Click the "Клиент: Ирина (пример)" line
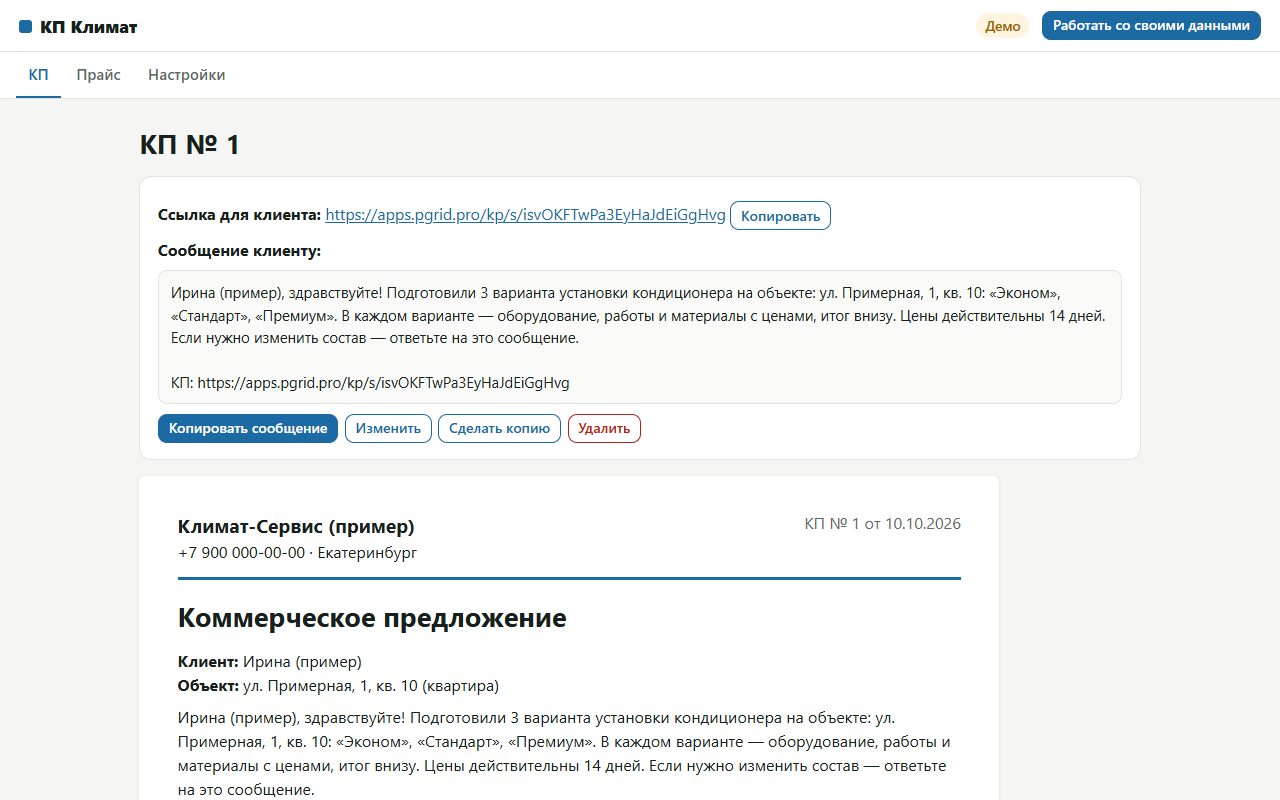1280x800 pixels. click(270, 662)
